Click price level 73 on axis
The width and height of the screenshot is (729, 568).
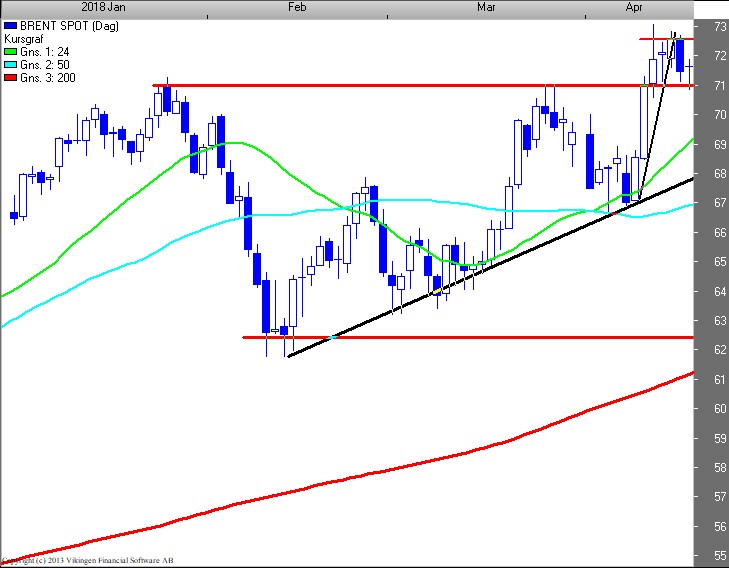(x=720, y=26)
